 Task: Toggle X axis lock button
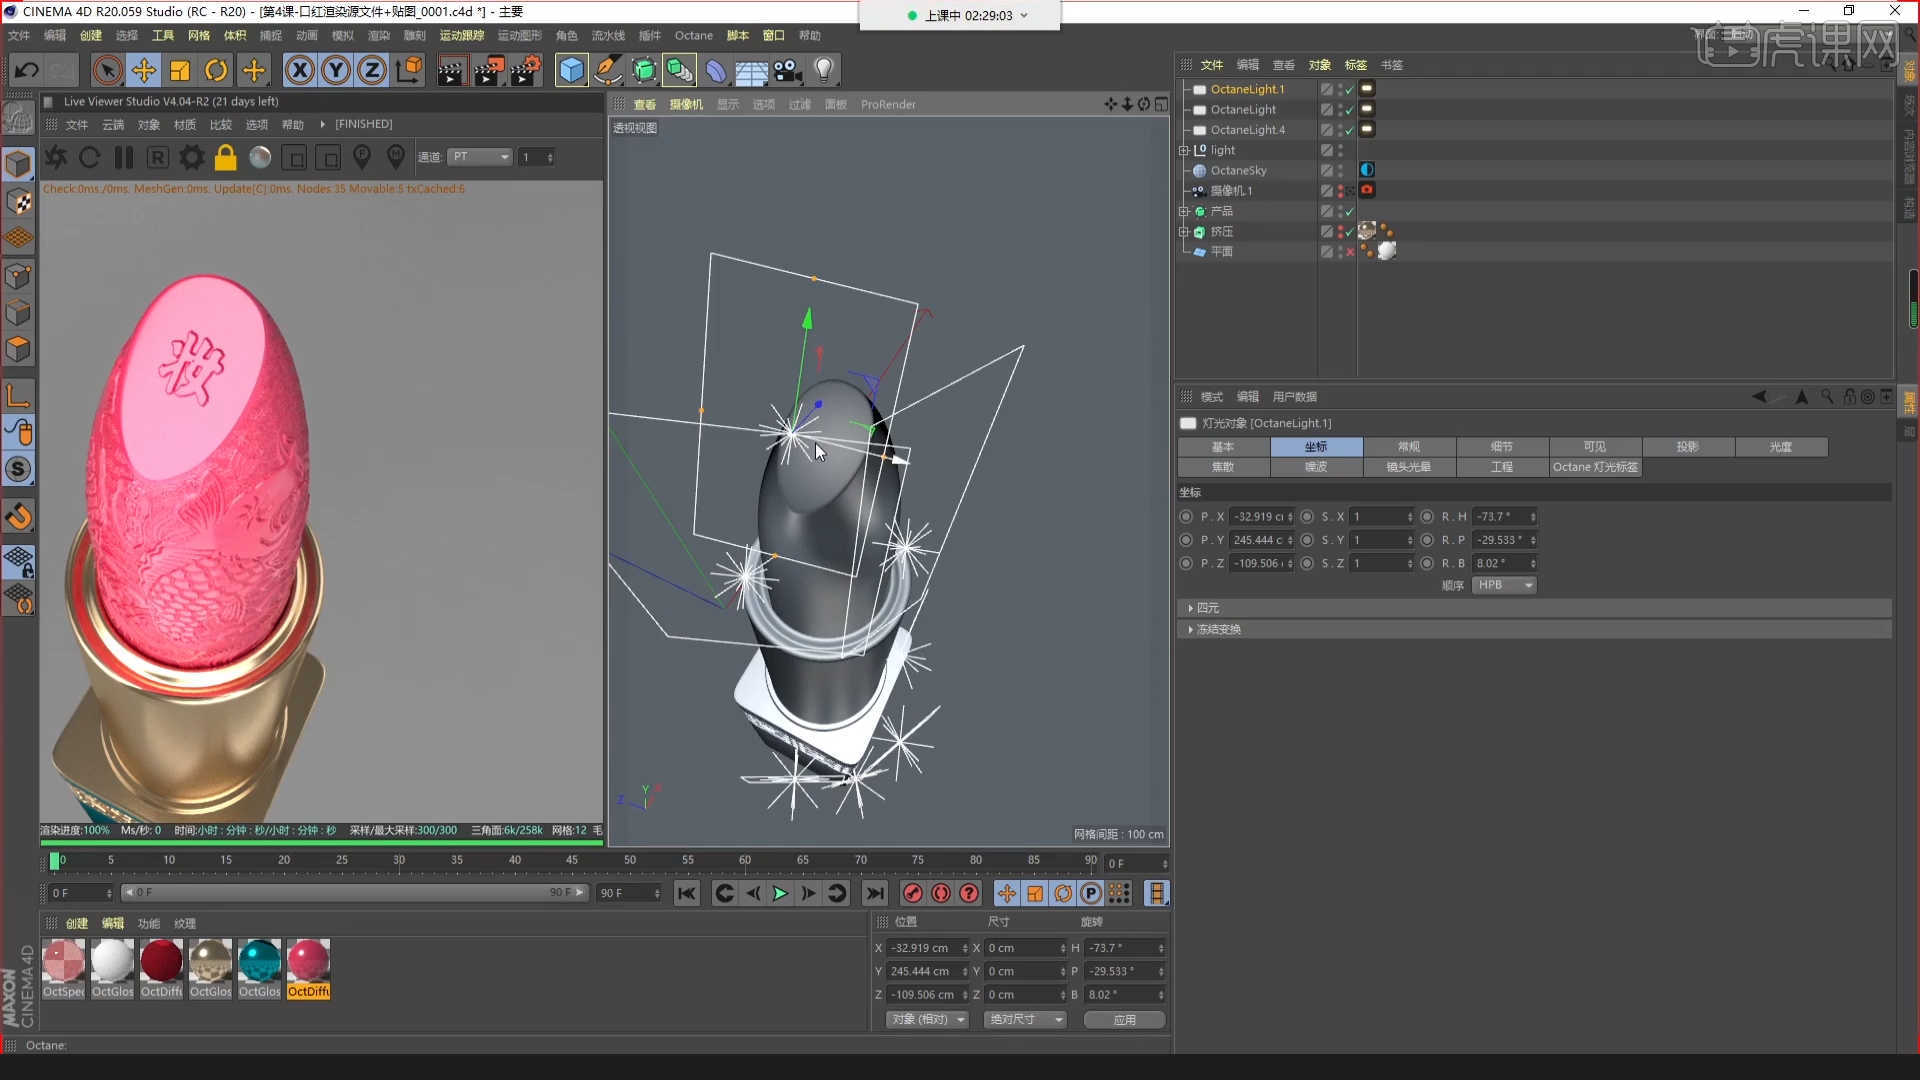[x=299, y=70]
